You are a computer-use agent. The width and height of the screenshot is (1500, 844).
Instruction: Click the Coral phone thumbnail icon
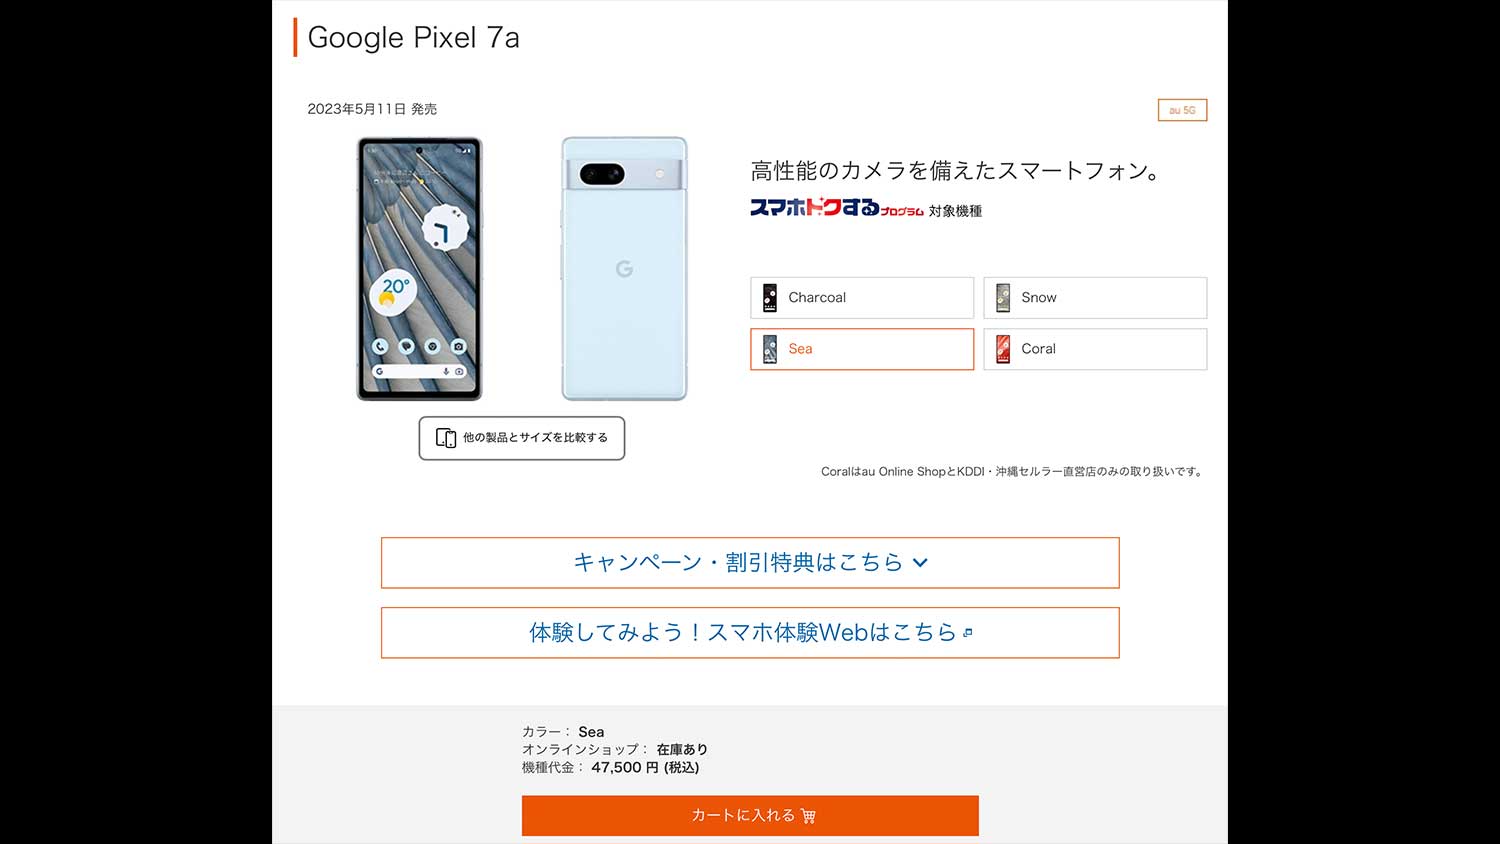click(x=1003, y=349)
